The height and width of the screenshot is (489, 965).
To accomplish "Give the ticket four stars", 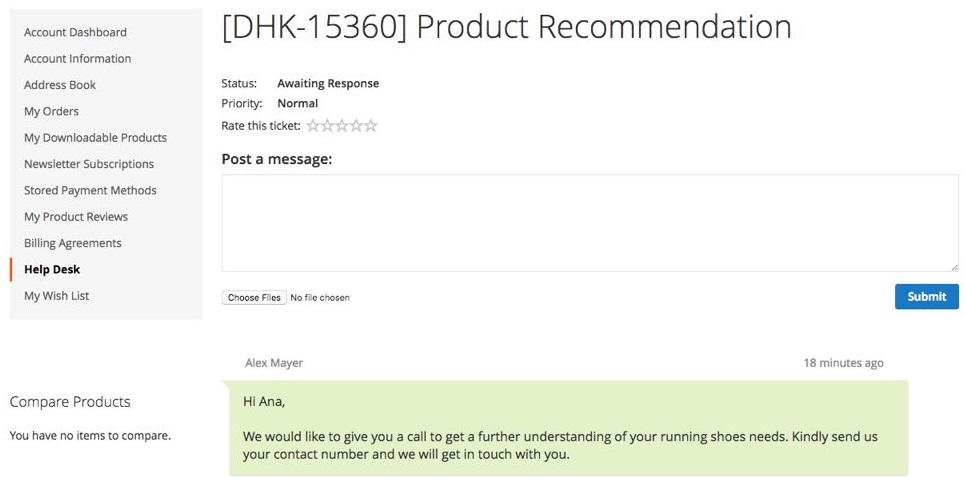I will click(356, 126).
